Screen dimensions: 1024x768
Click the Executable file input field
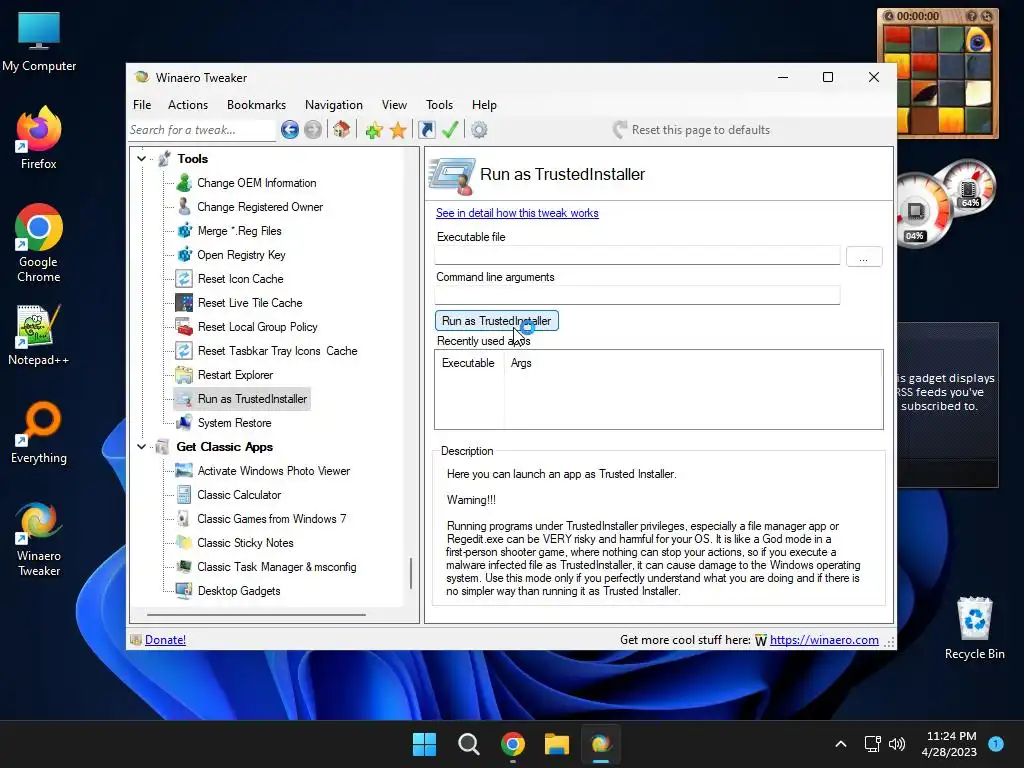point(637,255)
